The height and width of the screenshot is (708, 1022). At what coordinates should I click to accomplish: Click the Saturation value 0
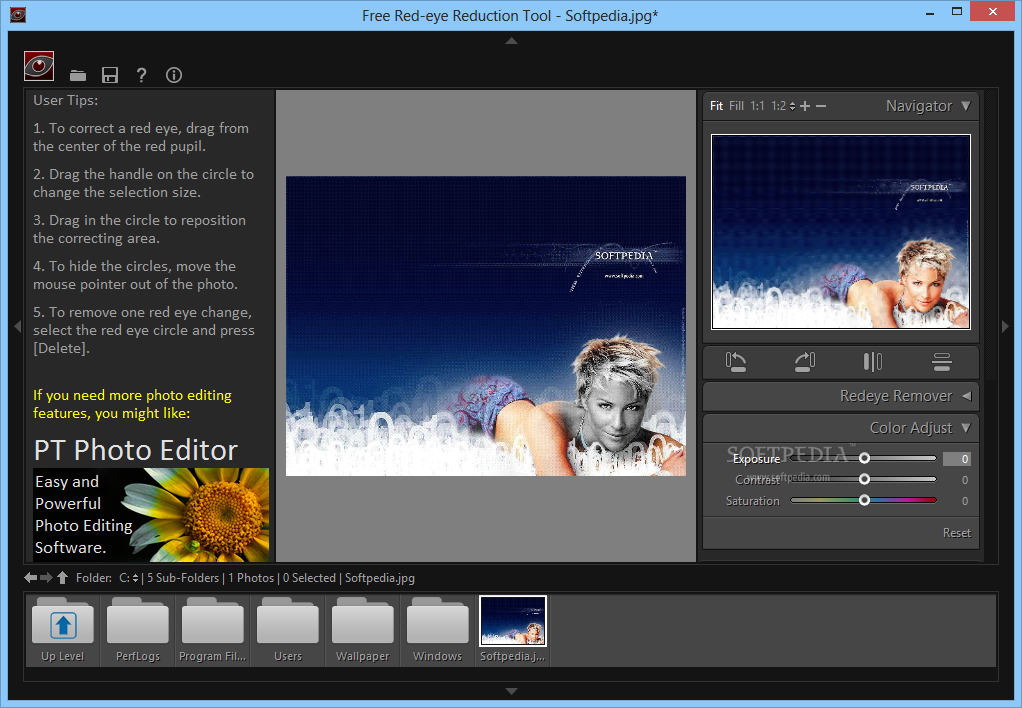965,501
